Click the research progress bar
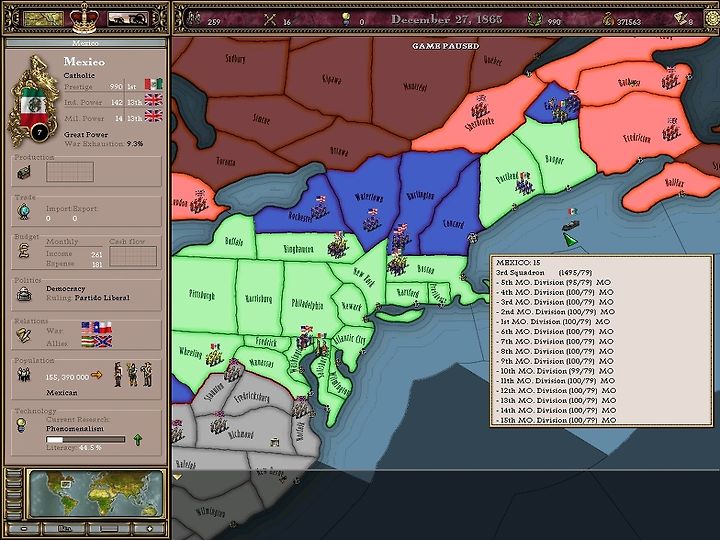The height and width of the screenshot is (540, 720). point(85,439)
